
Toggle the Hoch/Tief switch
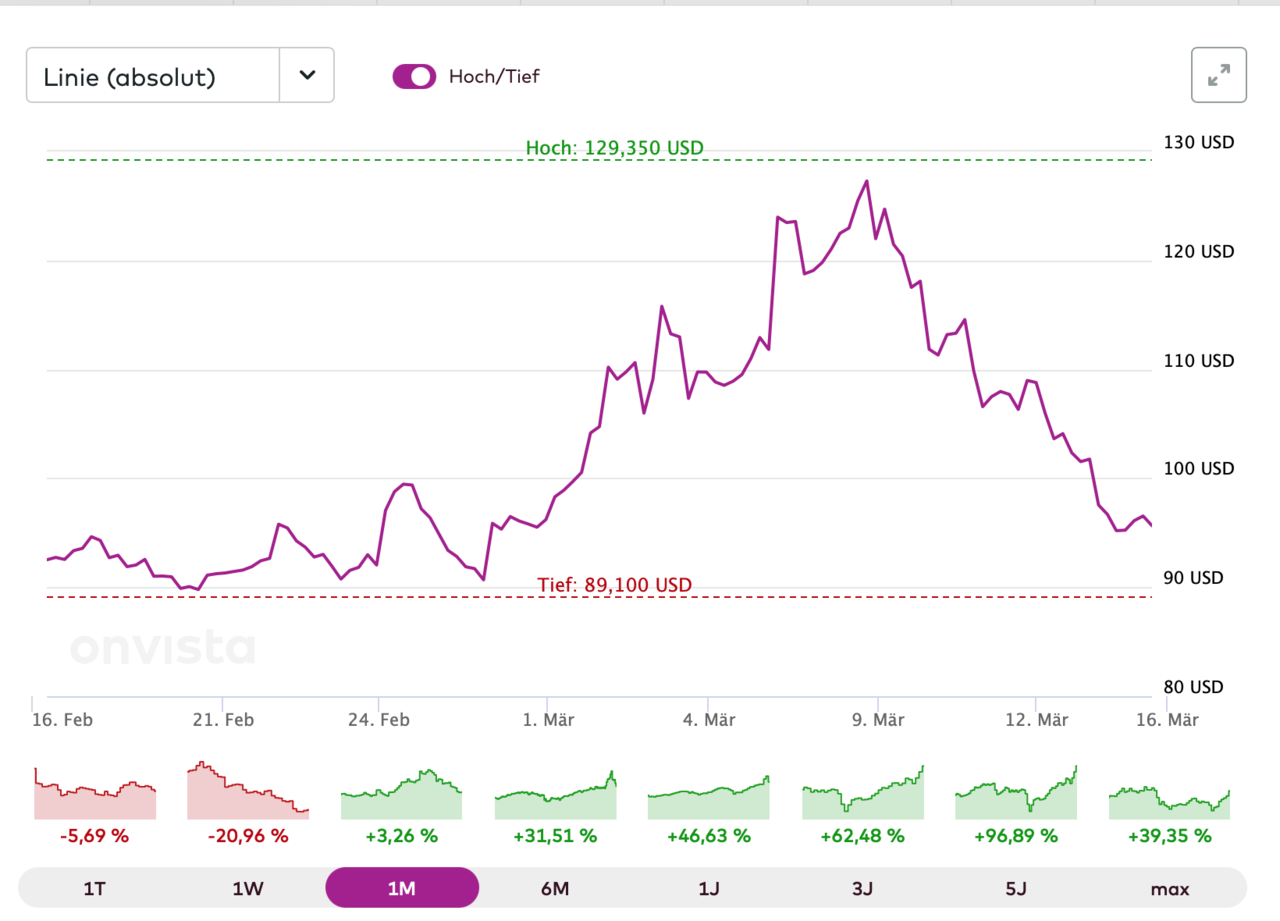pyautogui.click(x=414, y=76)
